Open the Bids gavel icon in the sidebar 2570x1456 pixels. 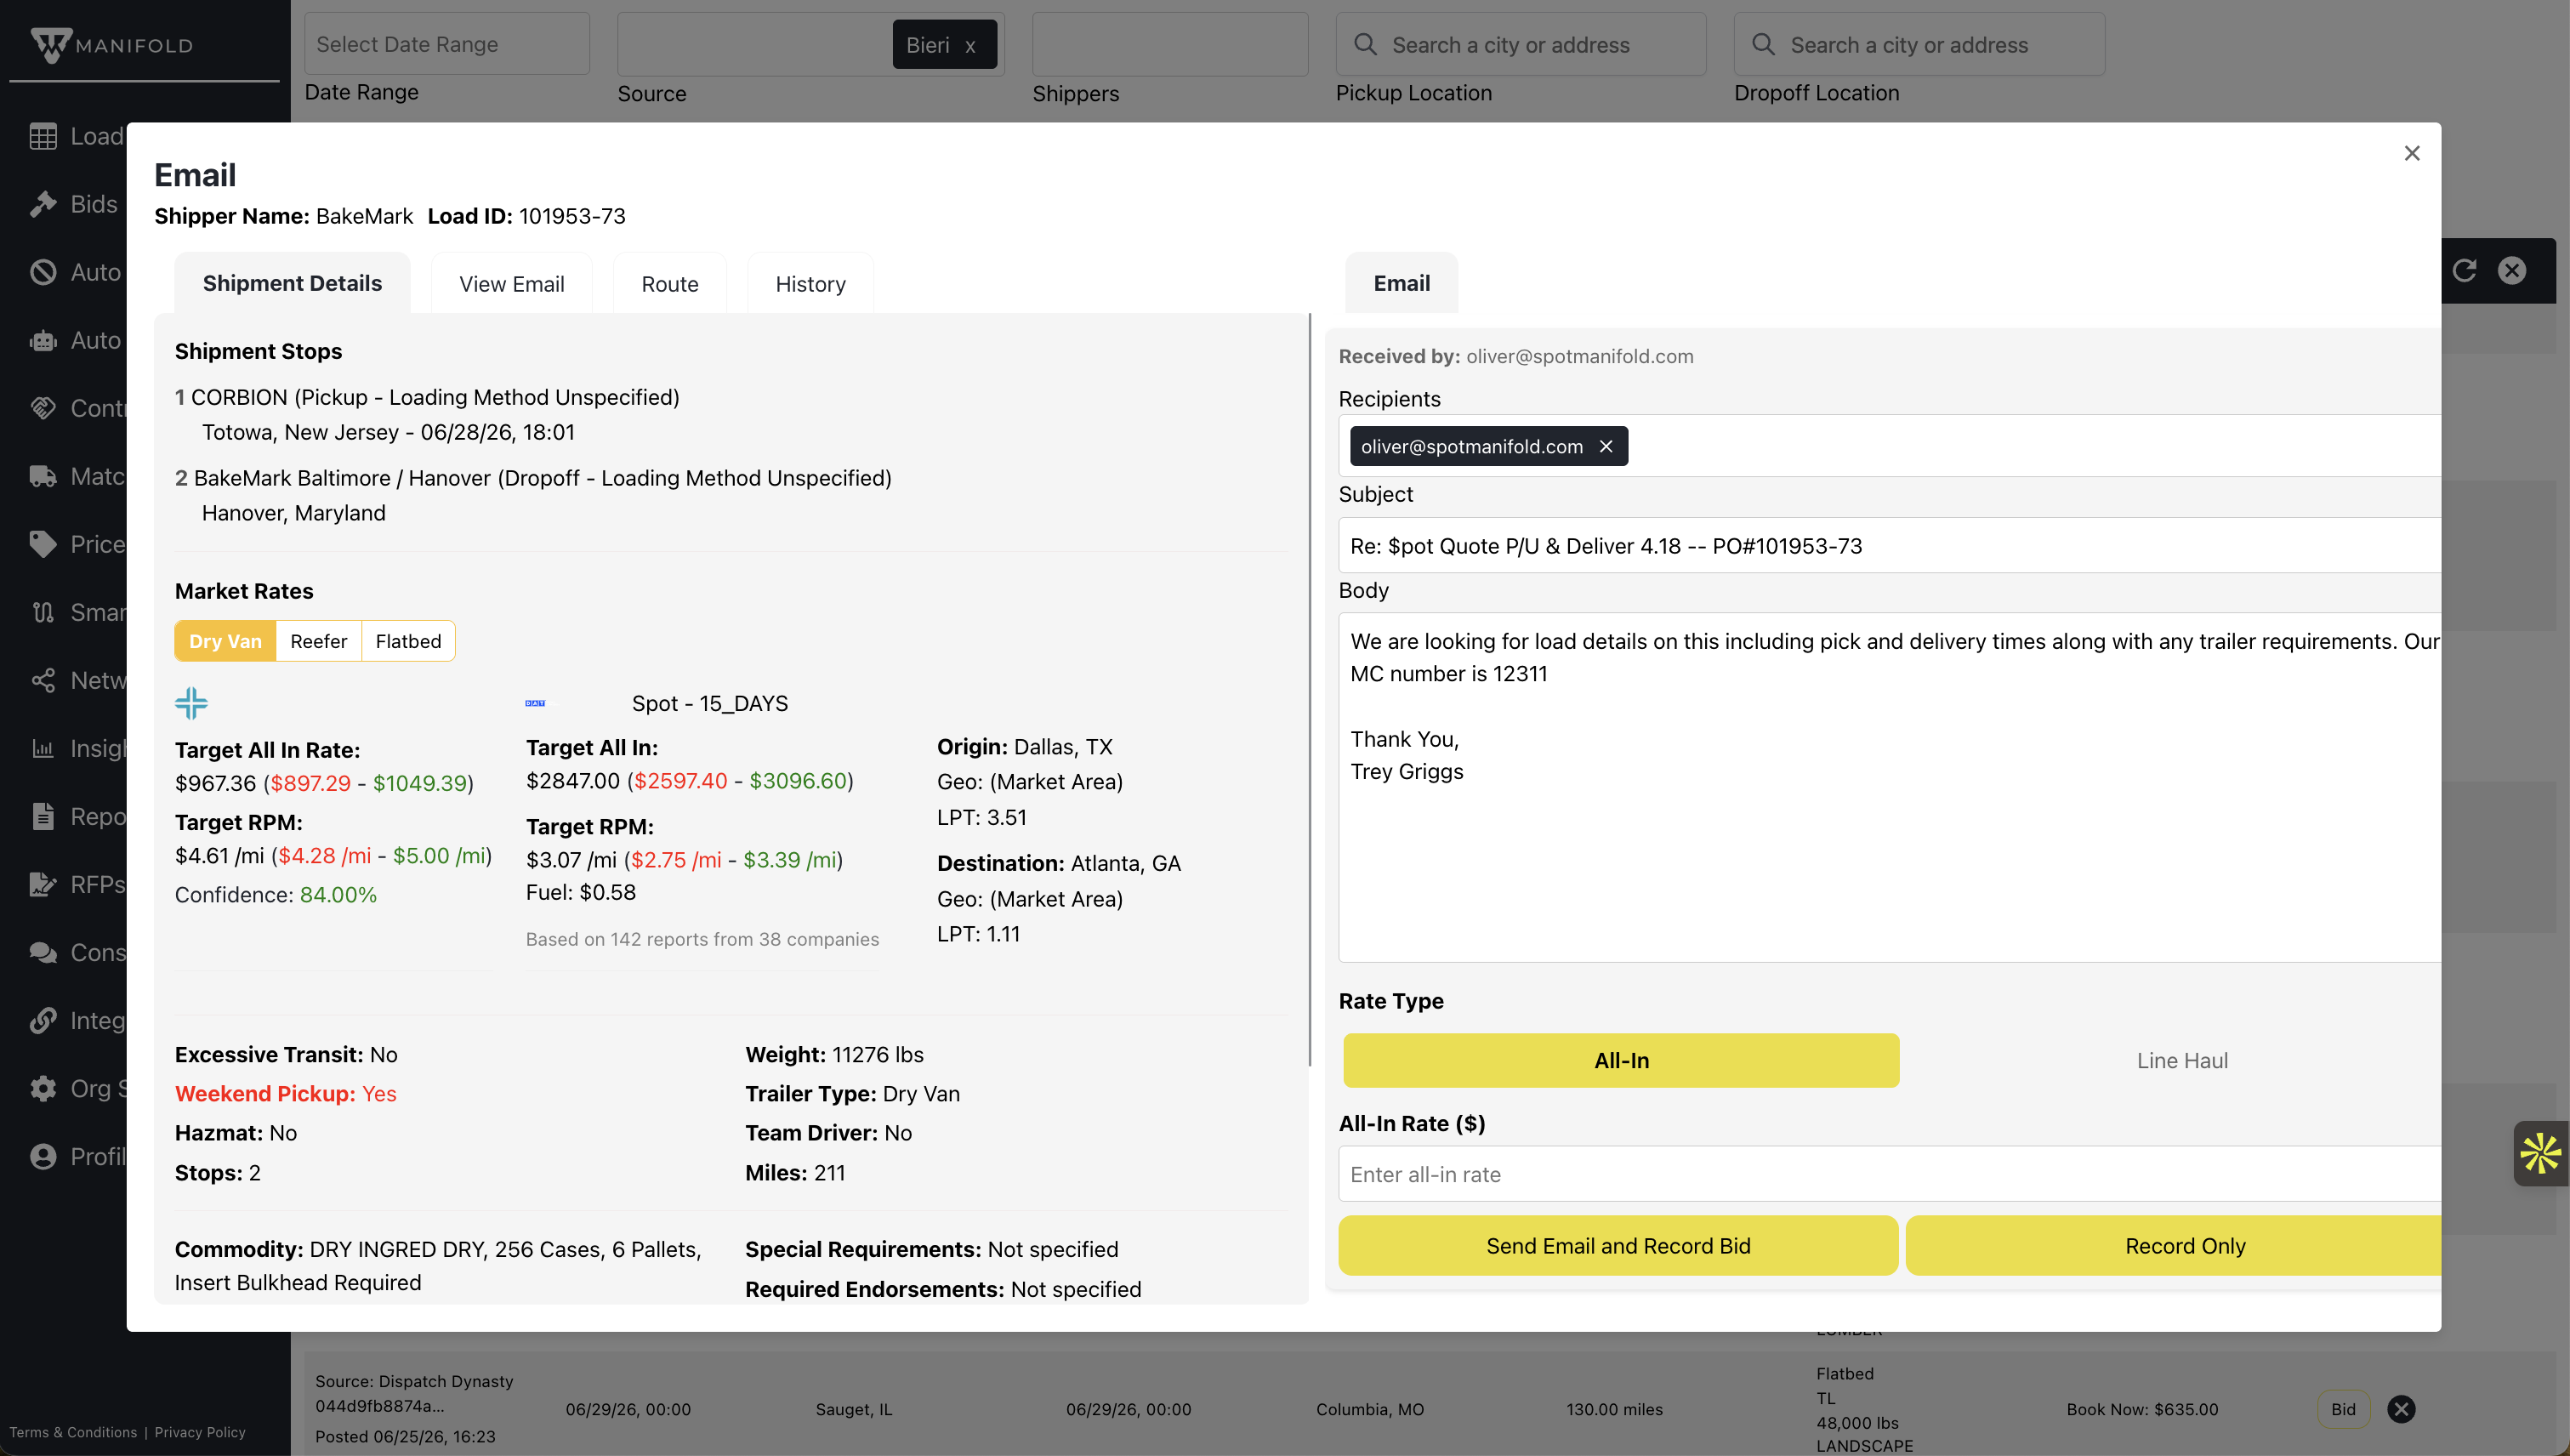click(x=43, y=204)
